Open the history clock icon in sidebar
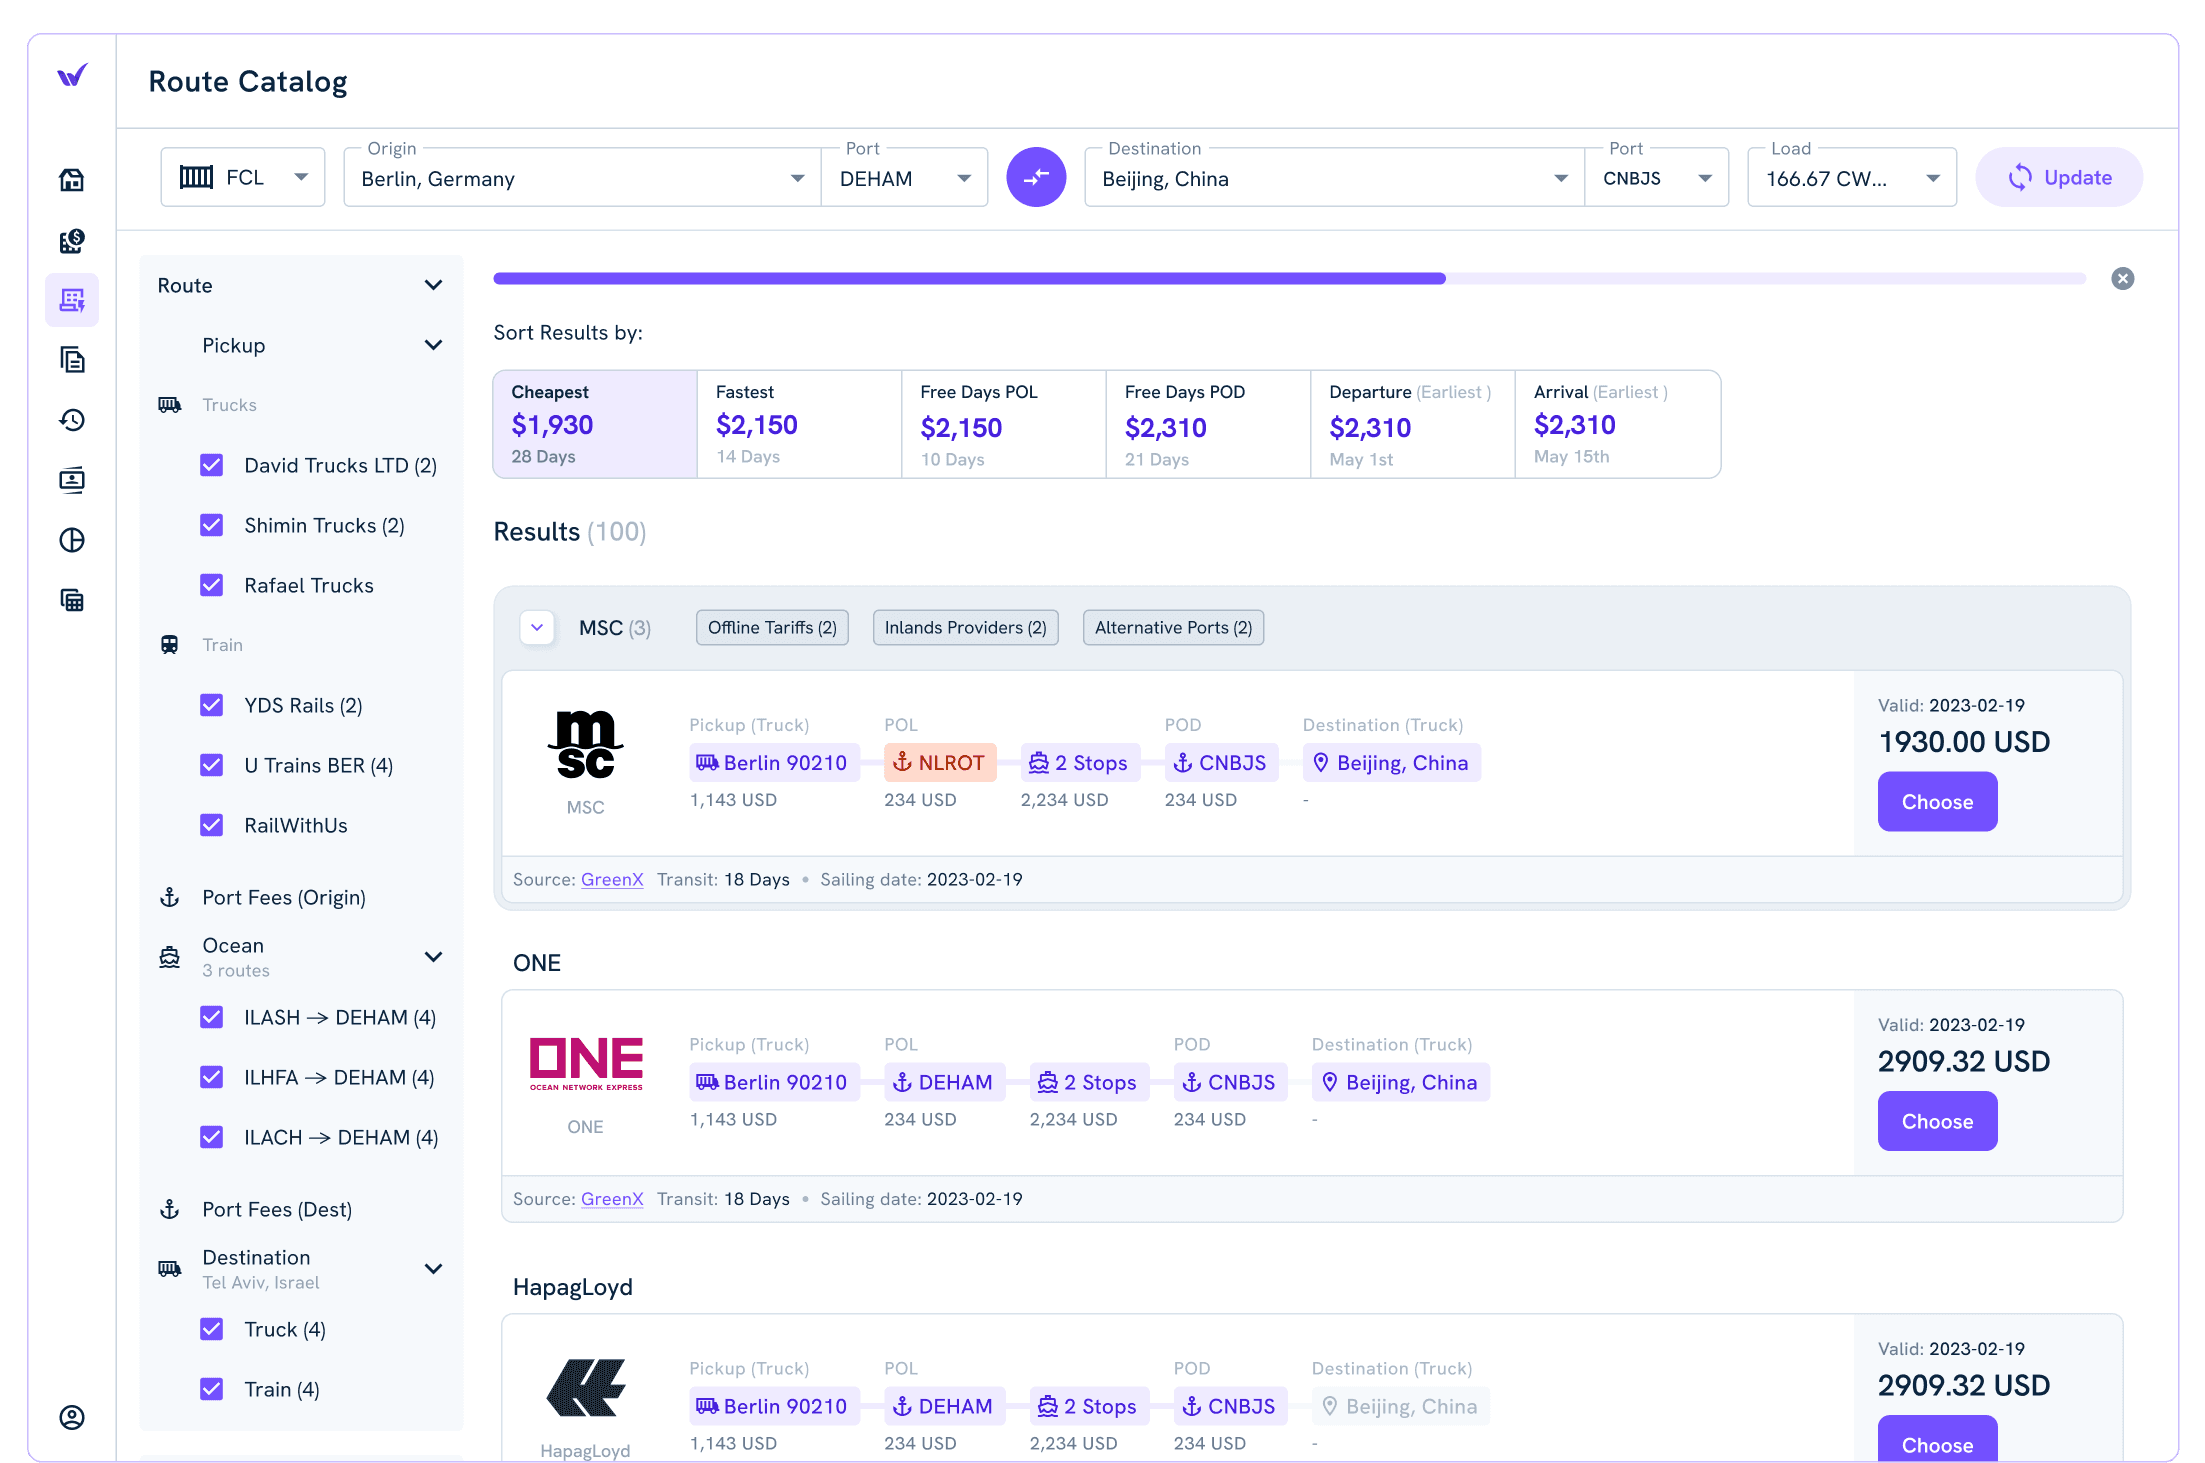This screenshot has width=2205, height=1463. [x=72, y=420]
